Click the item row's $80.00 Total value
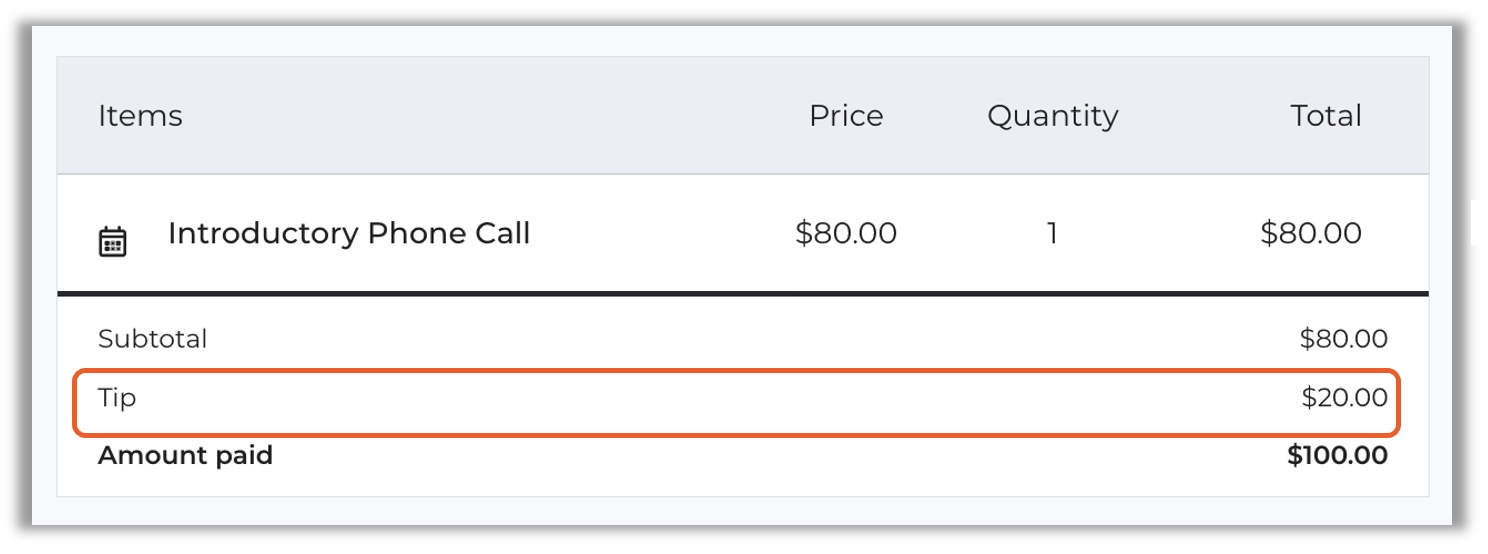This screenshot has height=554, width=1488. (1311, 234)
